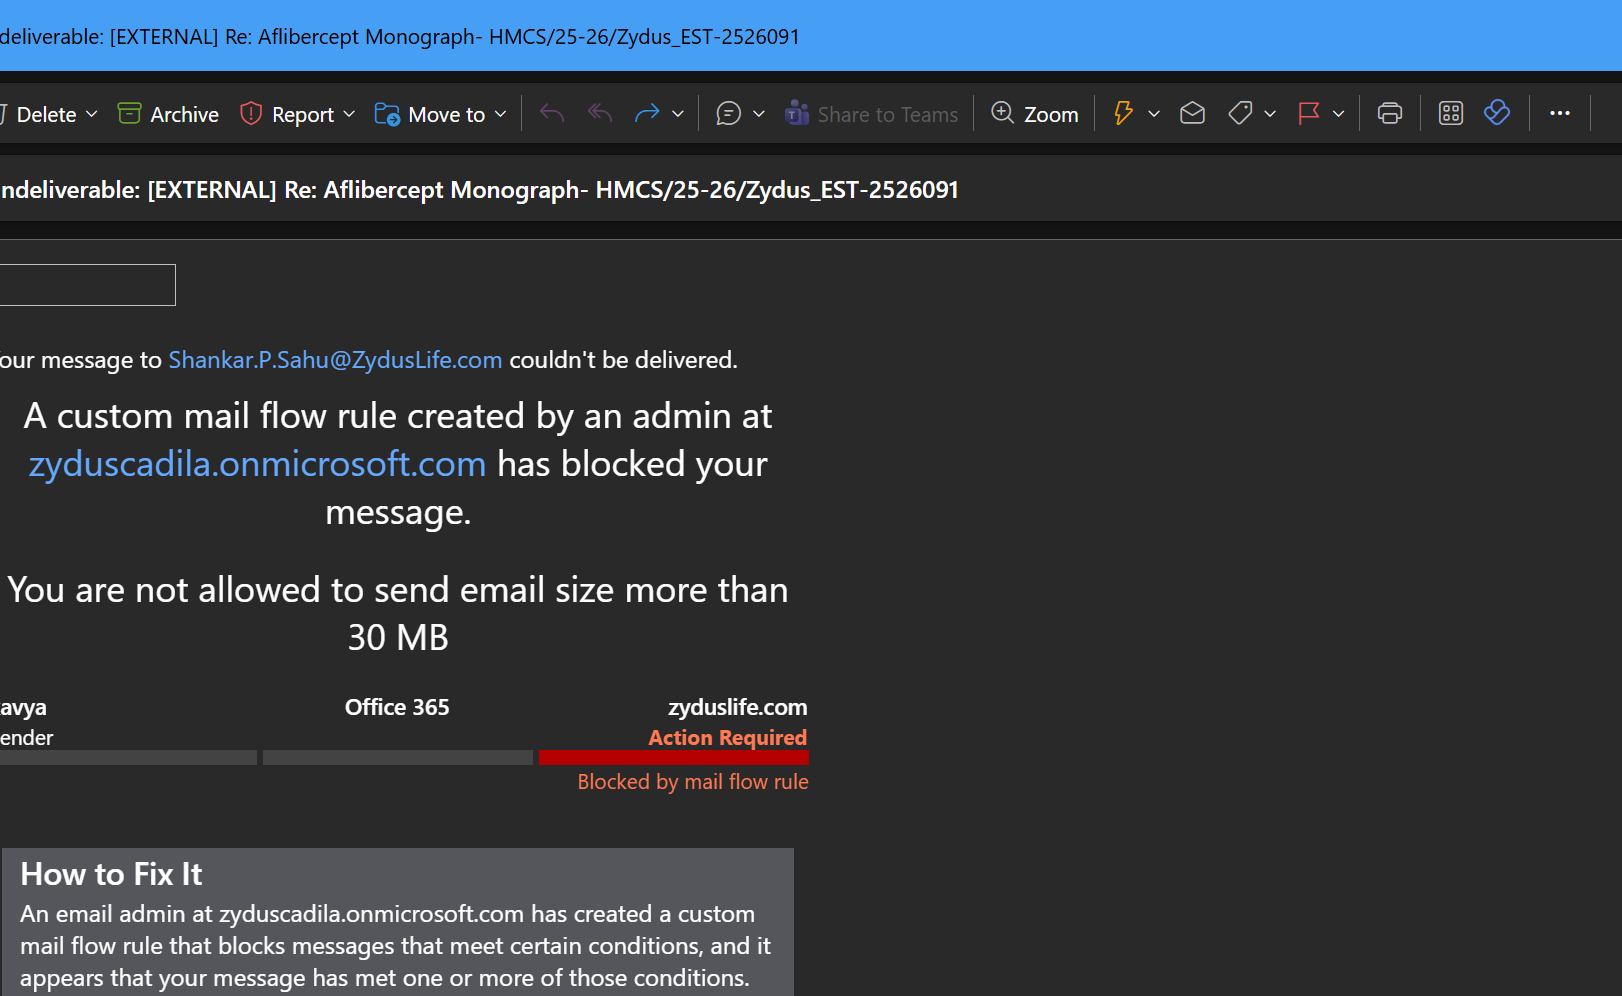Print this email using printer icon
The image size is (1622, 996).
click(x=1389, y=114)
